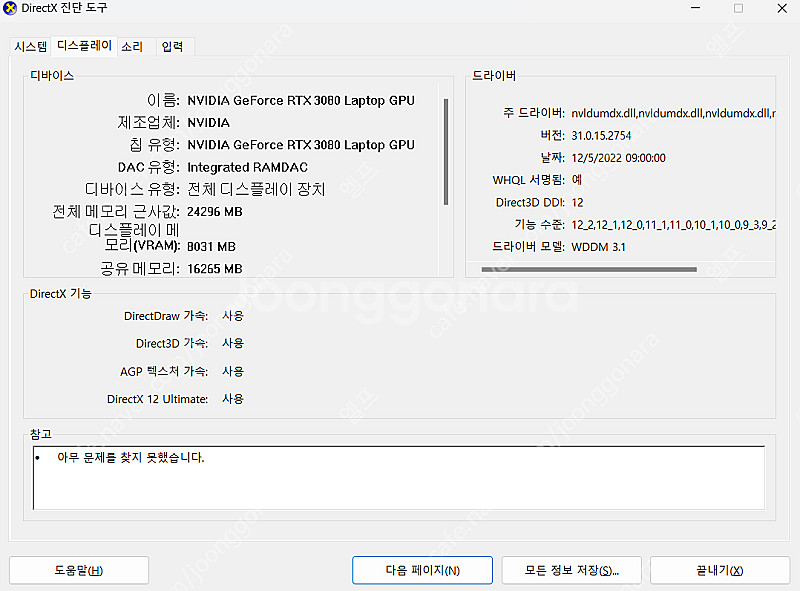This screenshot has width=800, height=591.
Task: Select Integrated RAMDAC value
Action: pos(247,167)
